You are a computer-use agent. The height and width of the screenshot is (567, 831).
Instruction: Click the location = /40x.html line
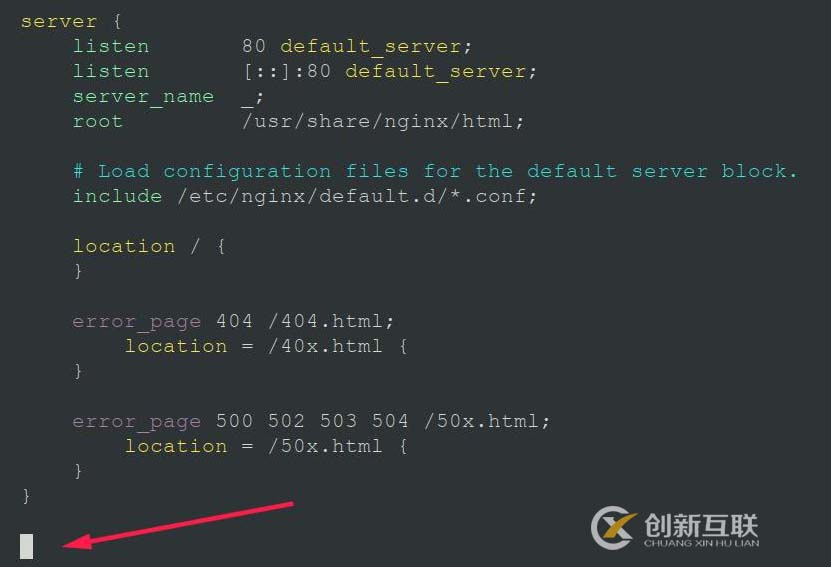[x=266, y=347]
